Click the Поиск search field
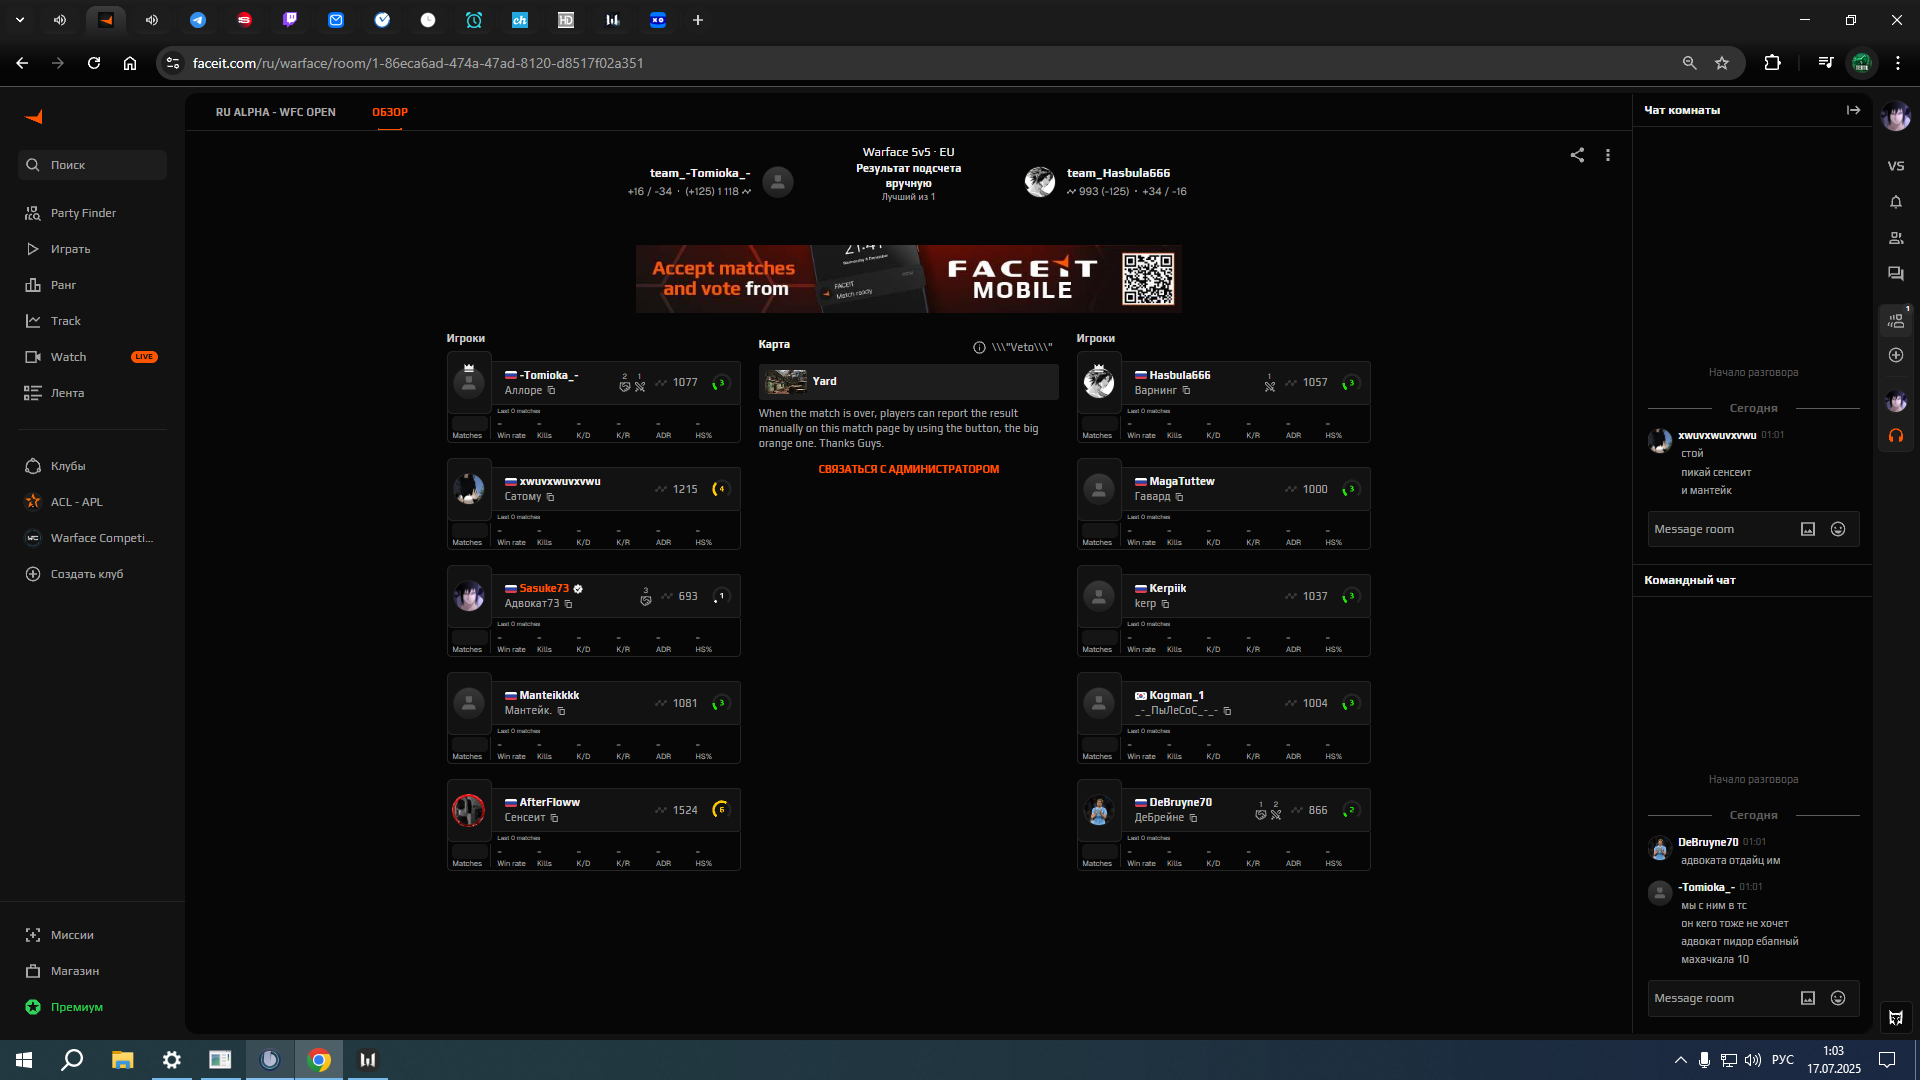 (92, 165)
